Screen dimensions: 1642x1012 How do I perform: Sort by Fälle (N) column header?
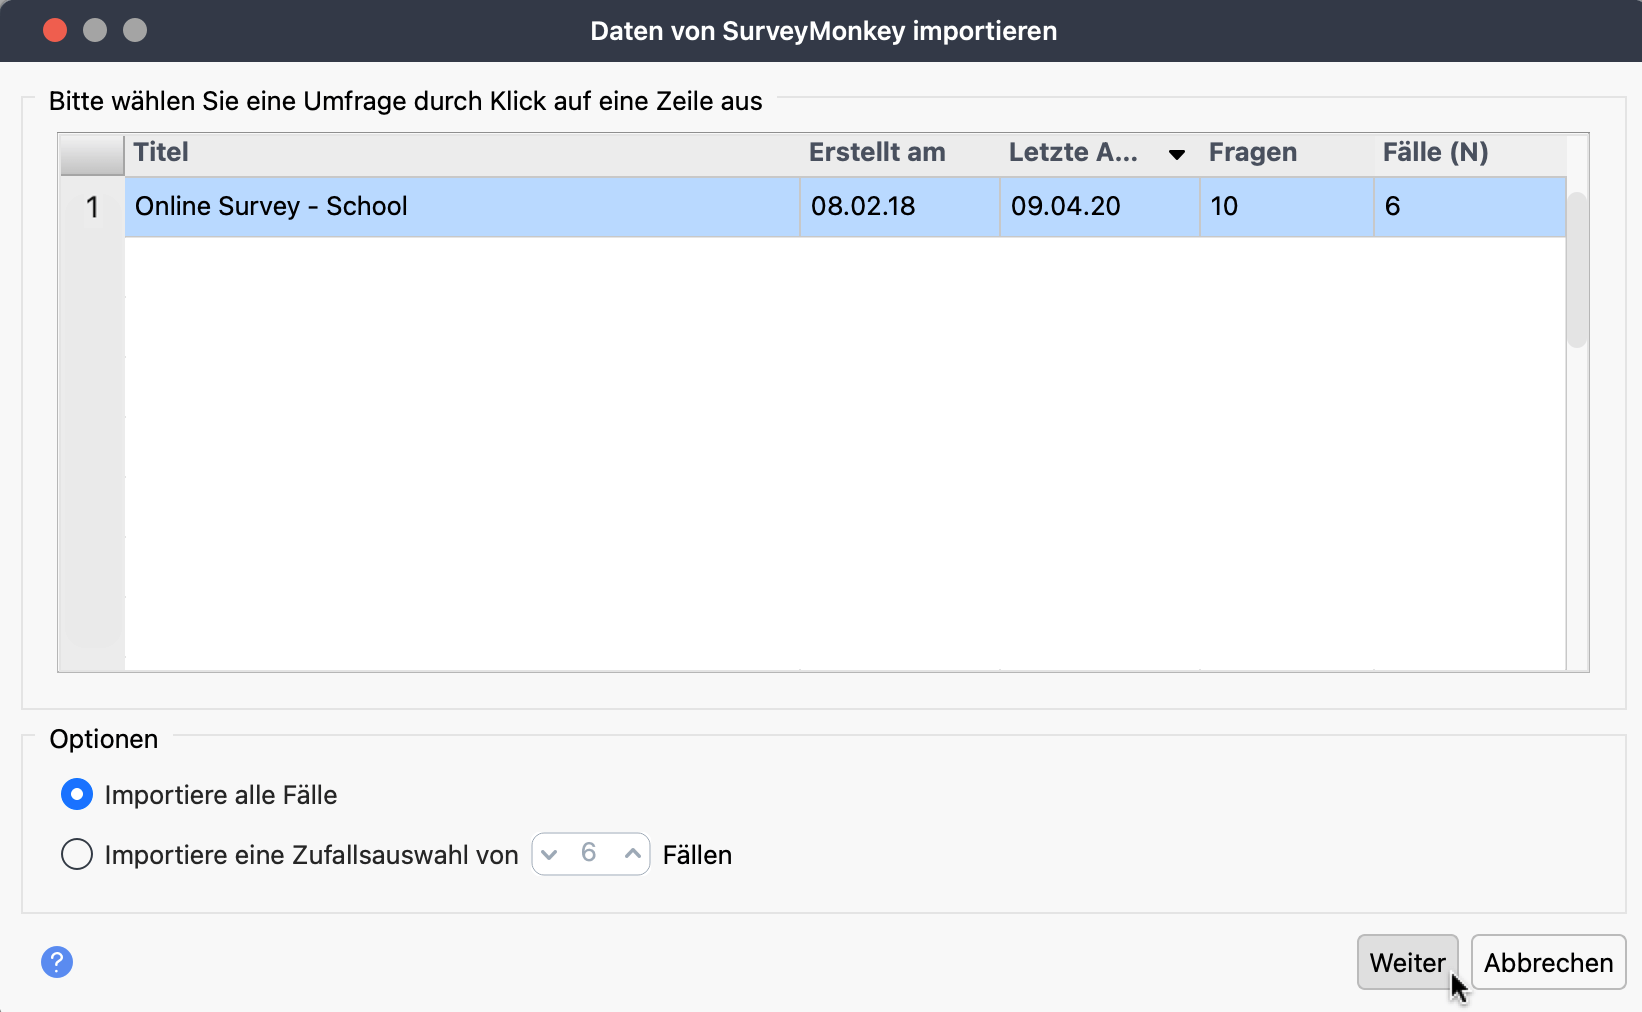(1470, 154)
